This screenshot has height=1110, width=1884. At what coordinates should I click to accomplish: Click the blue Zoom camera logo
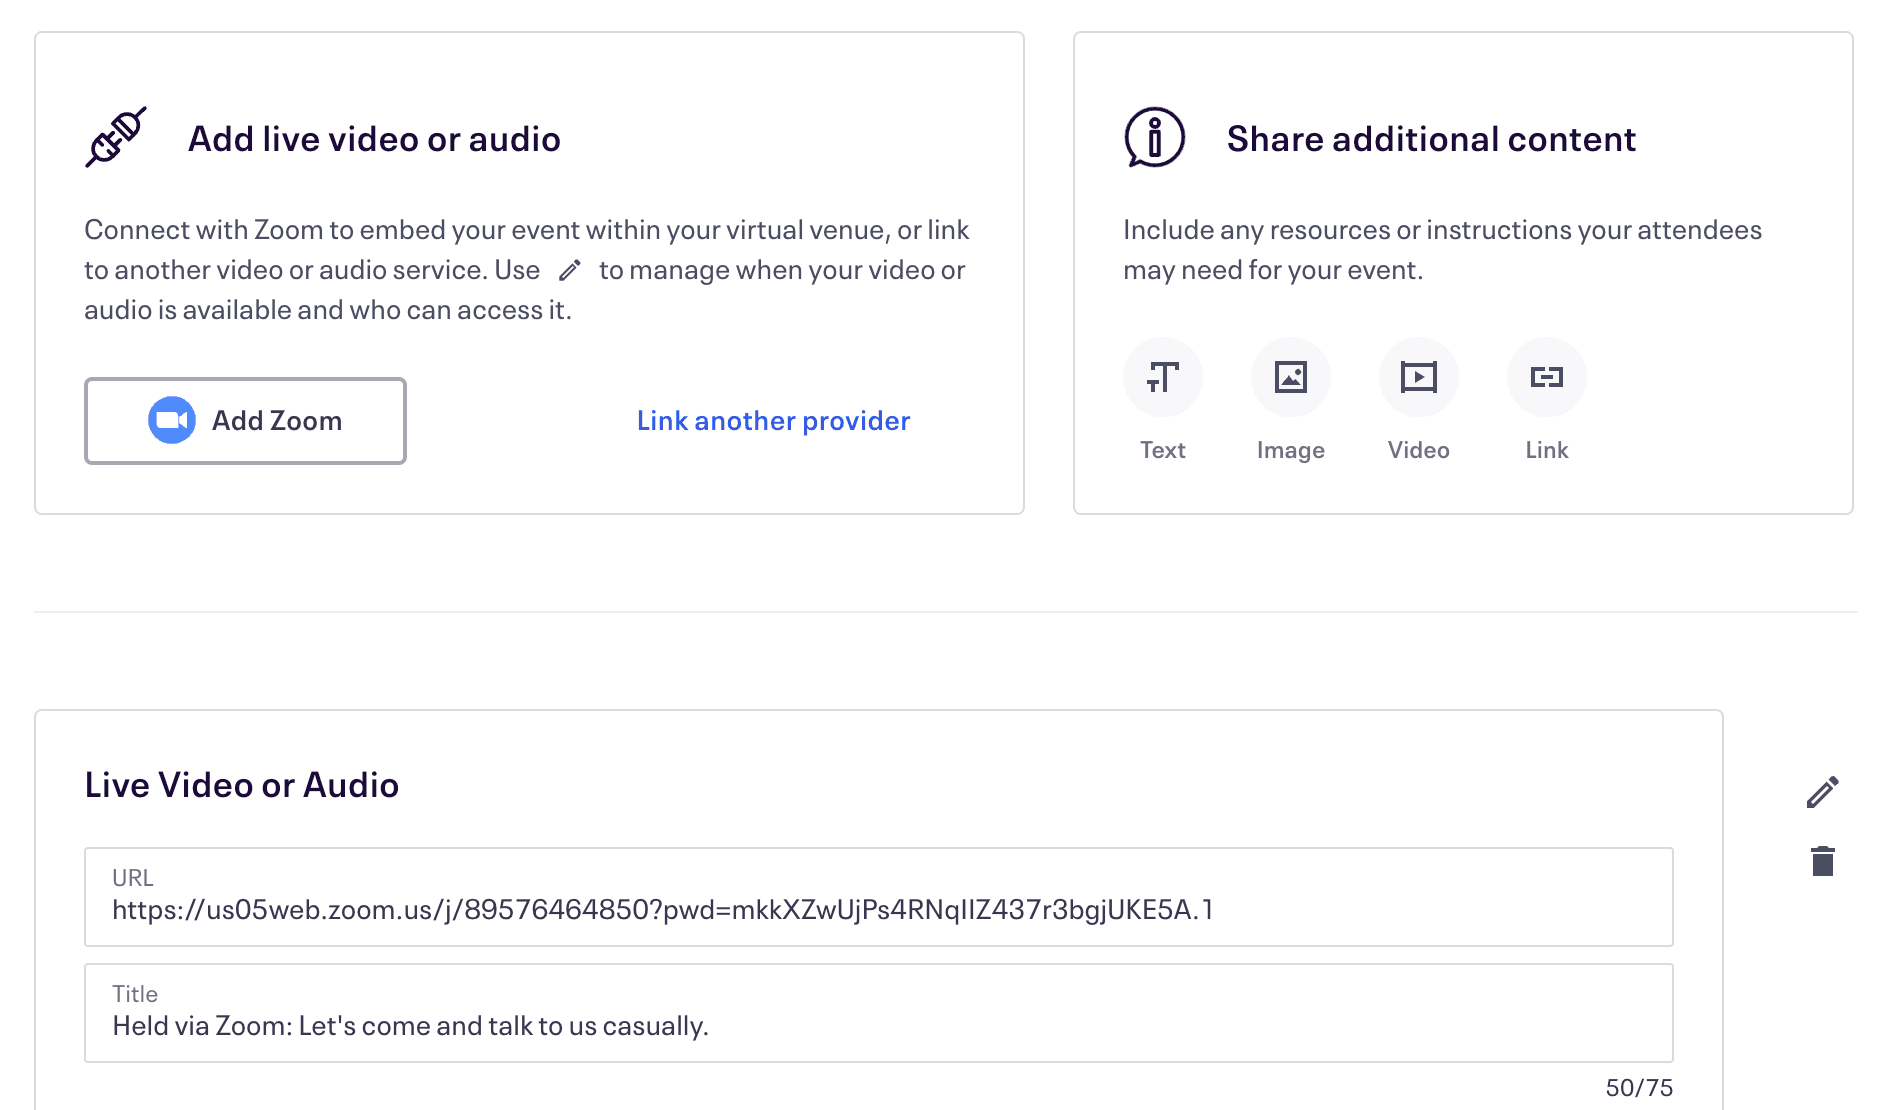(x=171, y=421)
